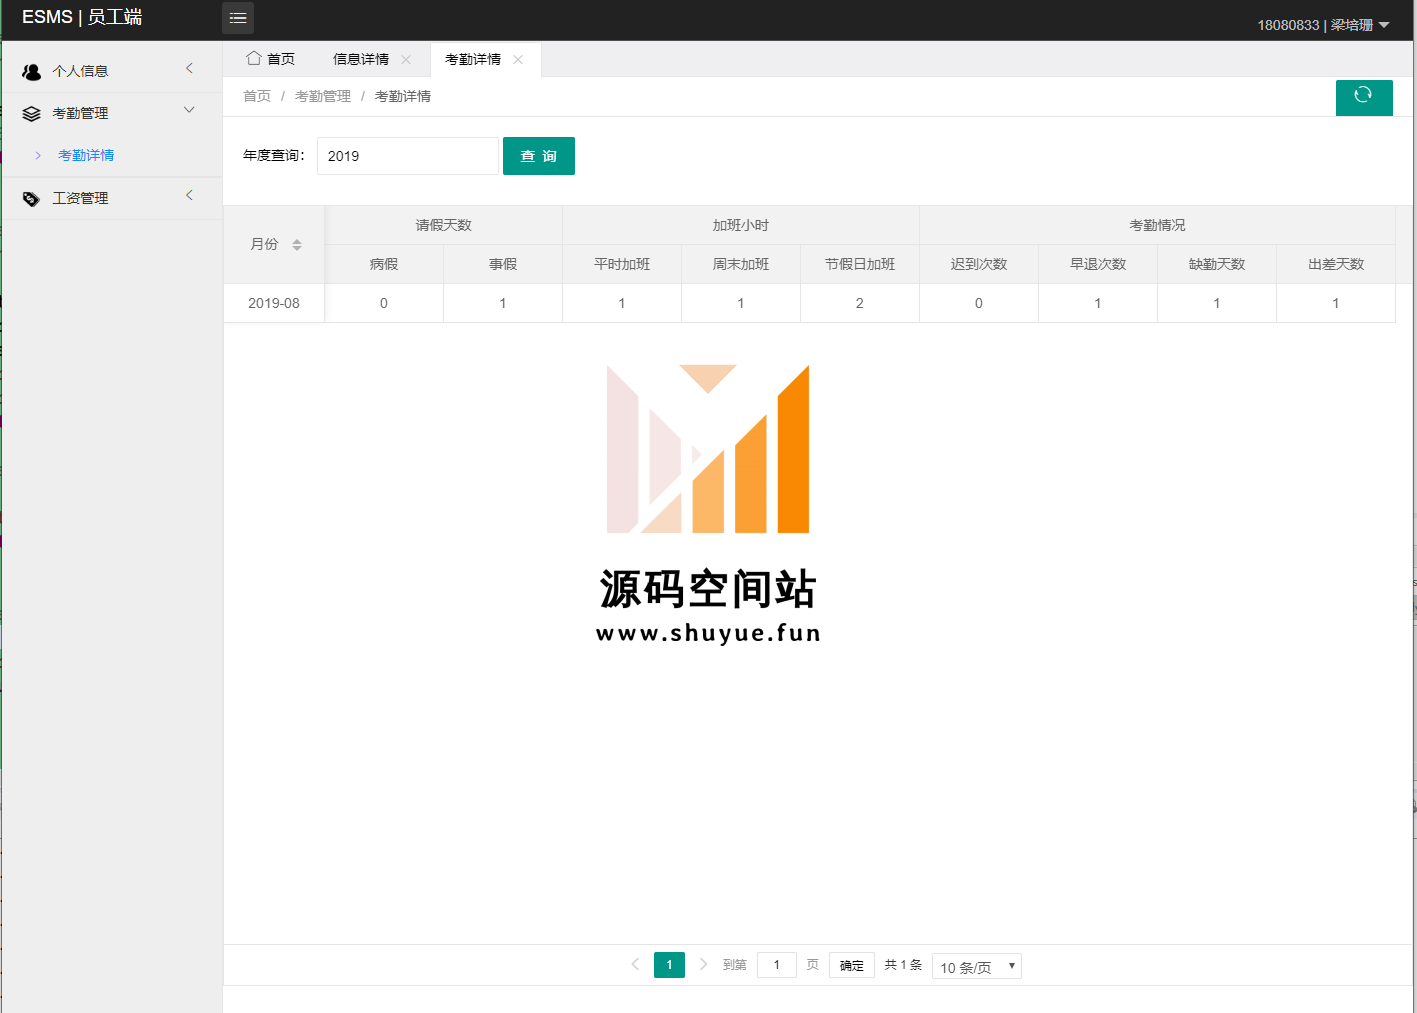Click the 首页 breadcrumb link
Image resolution: width=1417 pixels, height=1013 pixels.
[x=257, y=97]
